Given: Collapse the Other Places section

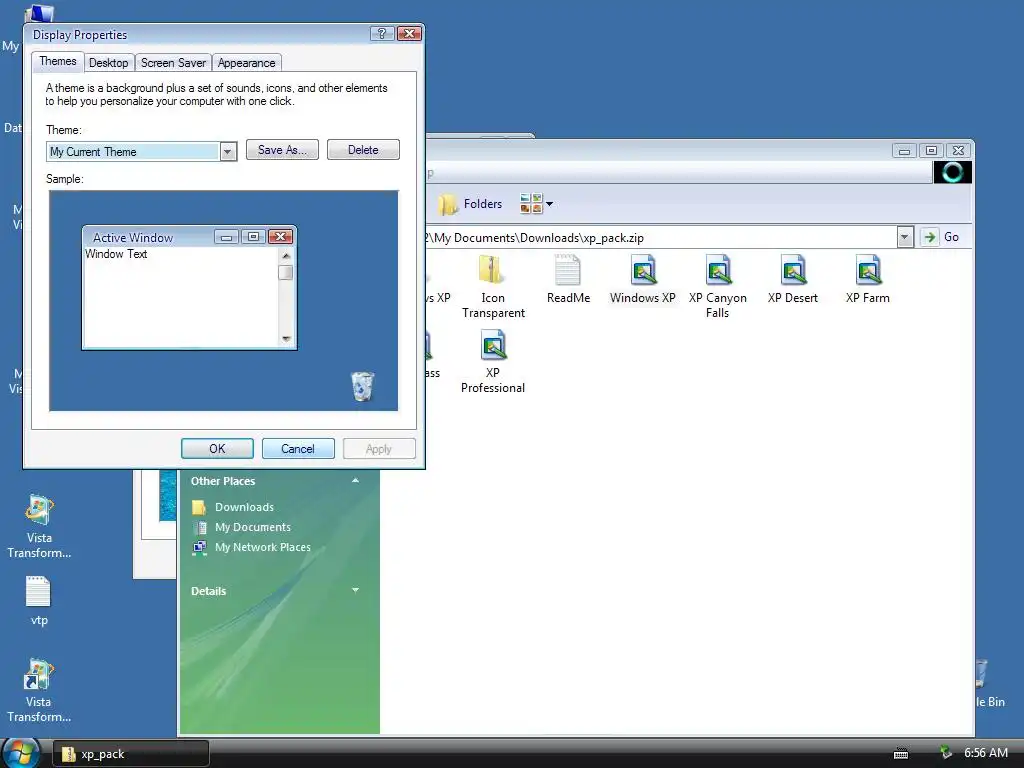Looking at the screenshot, I should (x=355, y=481).
